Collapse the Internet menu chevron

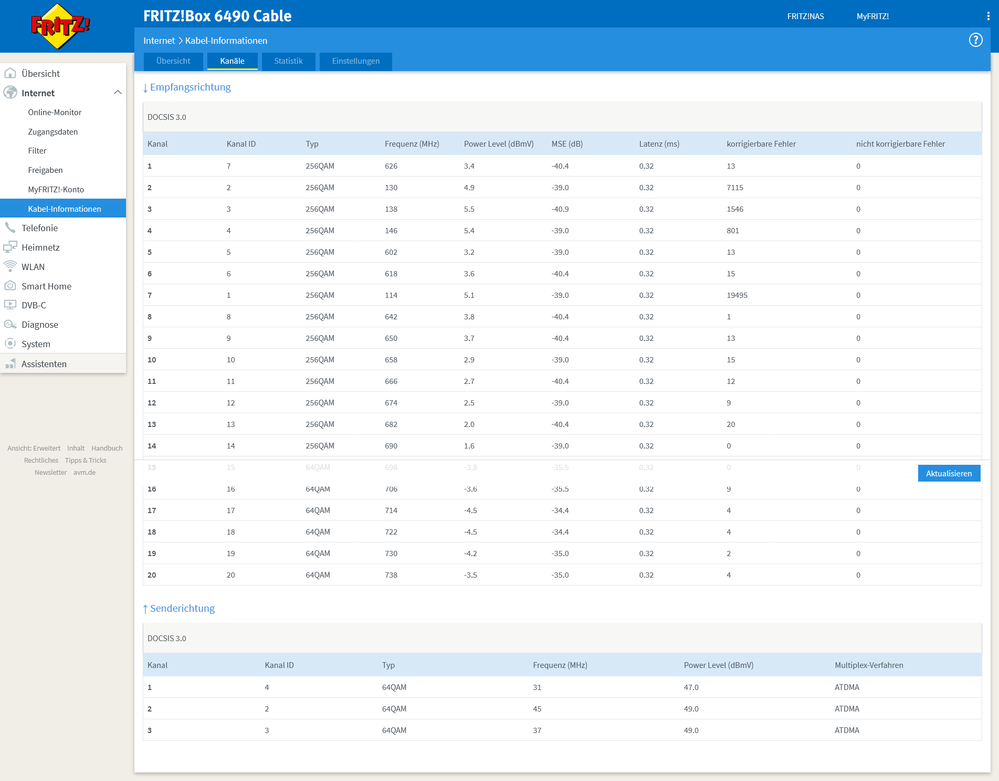pos(117,93)
